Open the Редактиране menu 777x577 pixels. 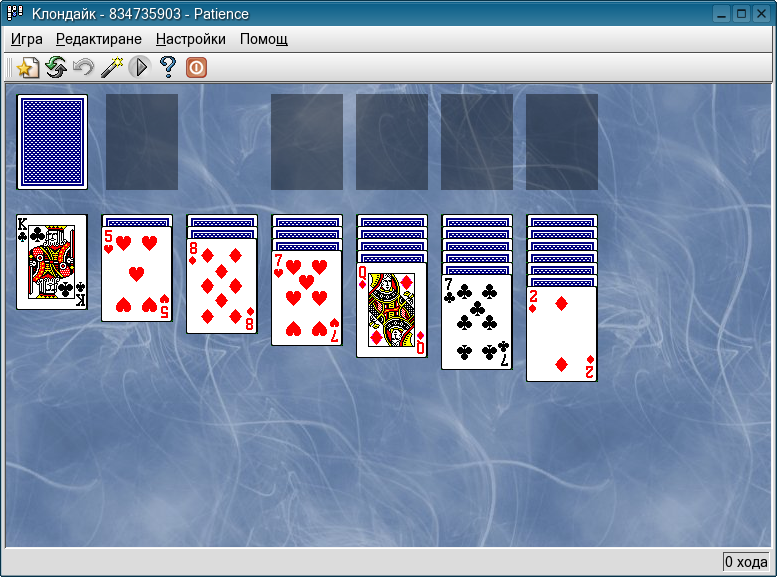(99, 40)
